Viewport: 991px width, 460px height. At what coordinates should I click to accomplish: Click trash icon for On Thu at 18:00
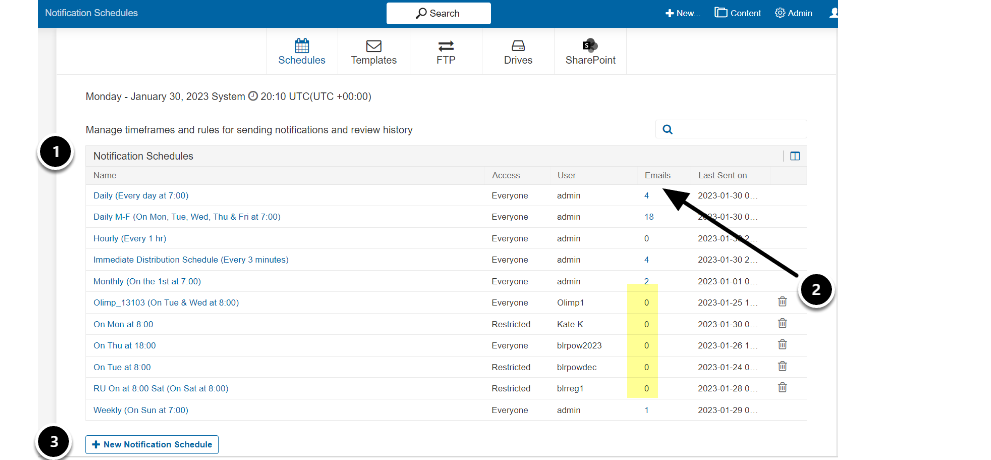782,345
